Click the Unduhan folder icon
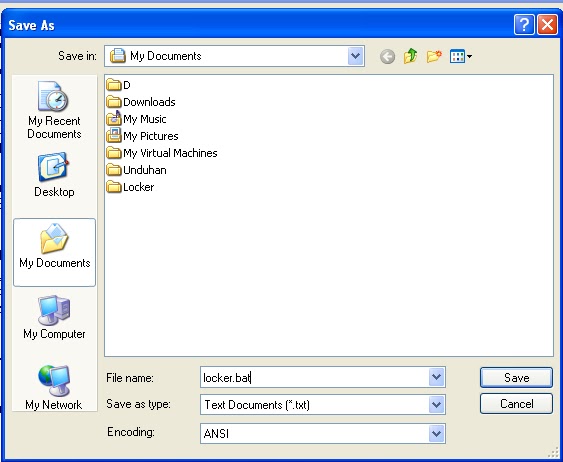This screenshot has height=462, width=563. point(114,170)
